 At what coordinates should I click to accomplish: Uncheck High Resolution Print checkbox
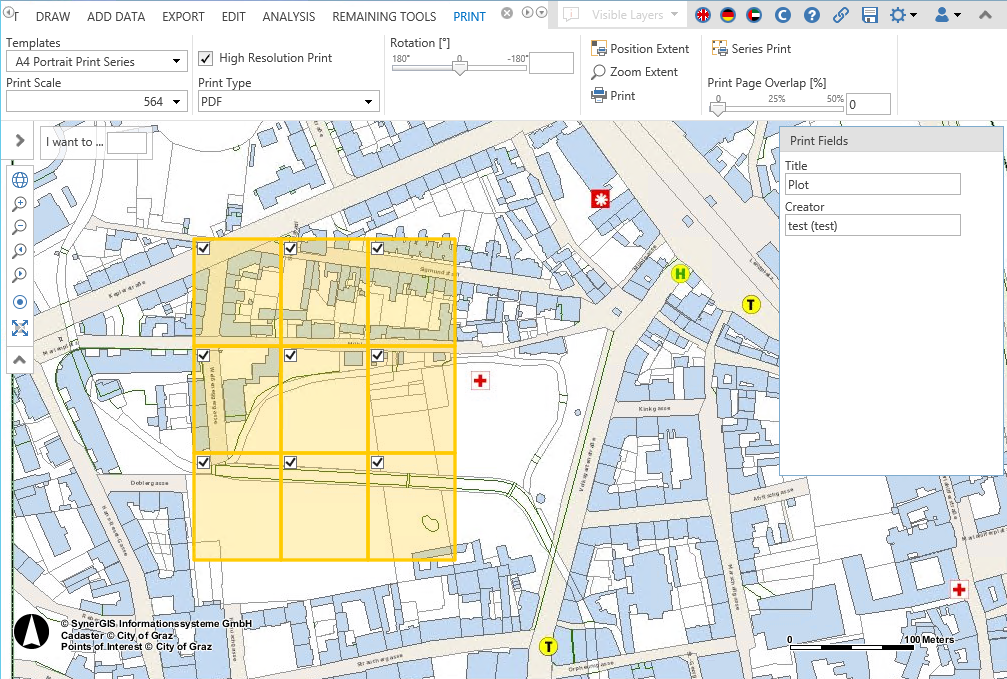point(206,58)
